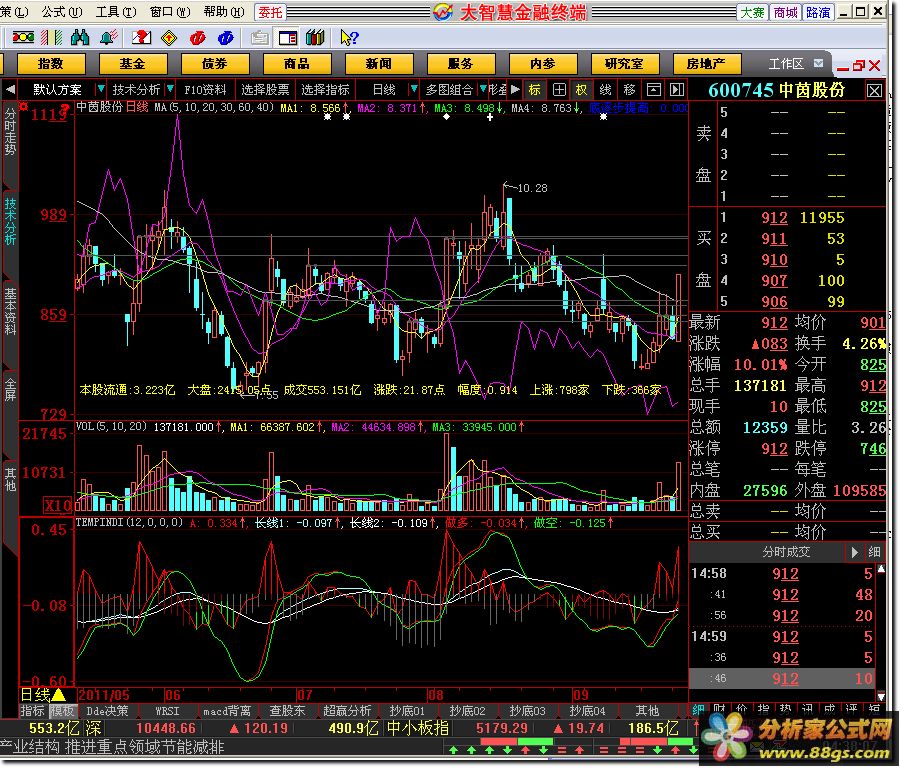Expand the 技术分析 dropdown arrow
901x768 pixels.
170,89
